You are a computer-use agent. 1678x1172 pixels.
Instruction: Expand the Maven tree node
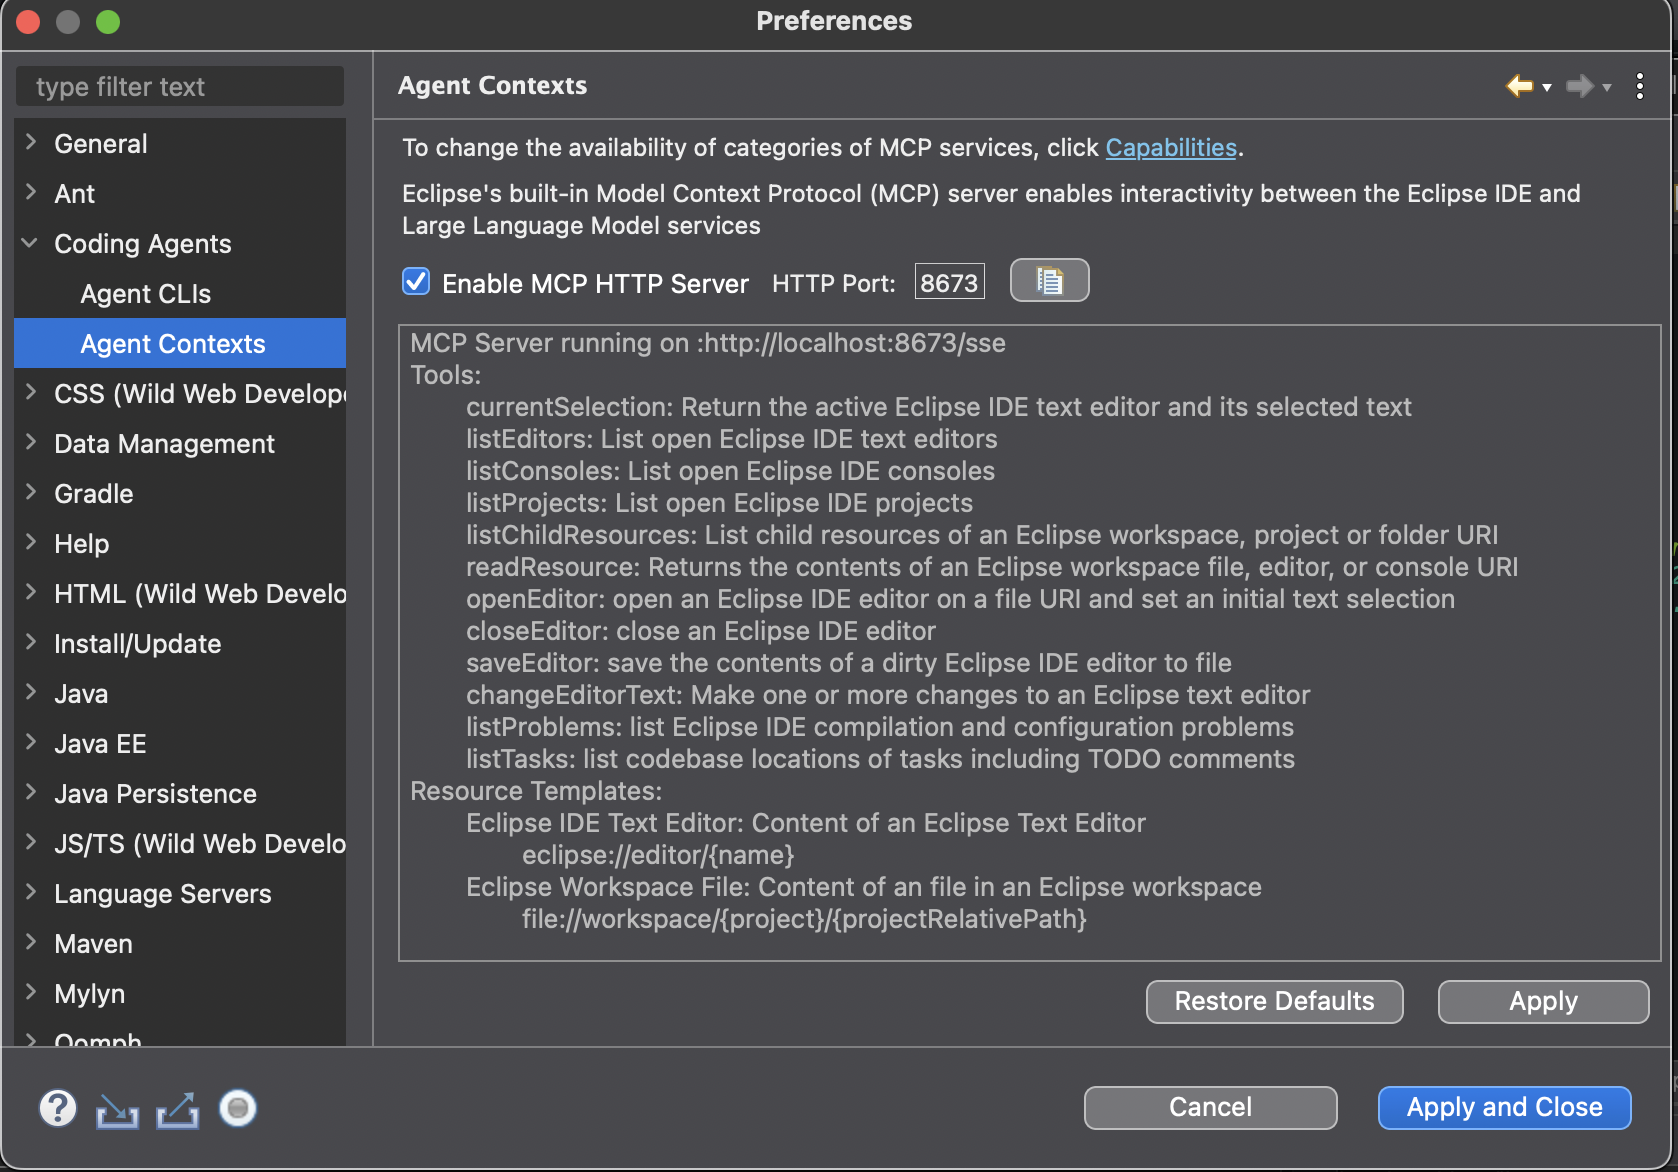click(31, 942)
